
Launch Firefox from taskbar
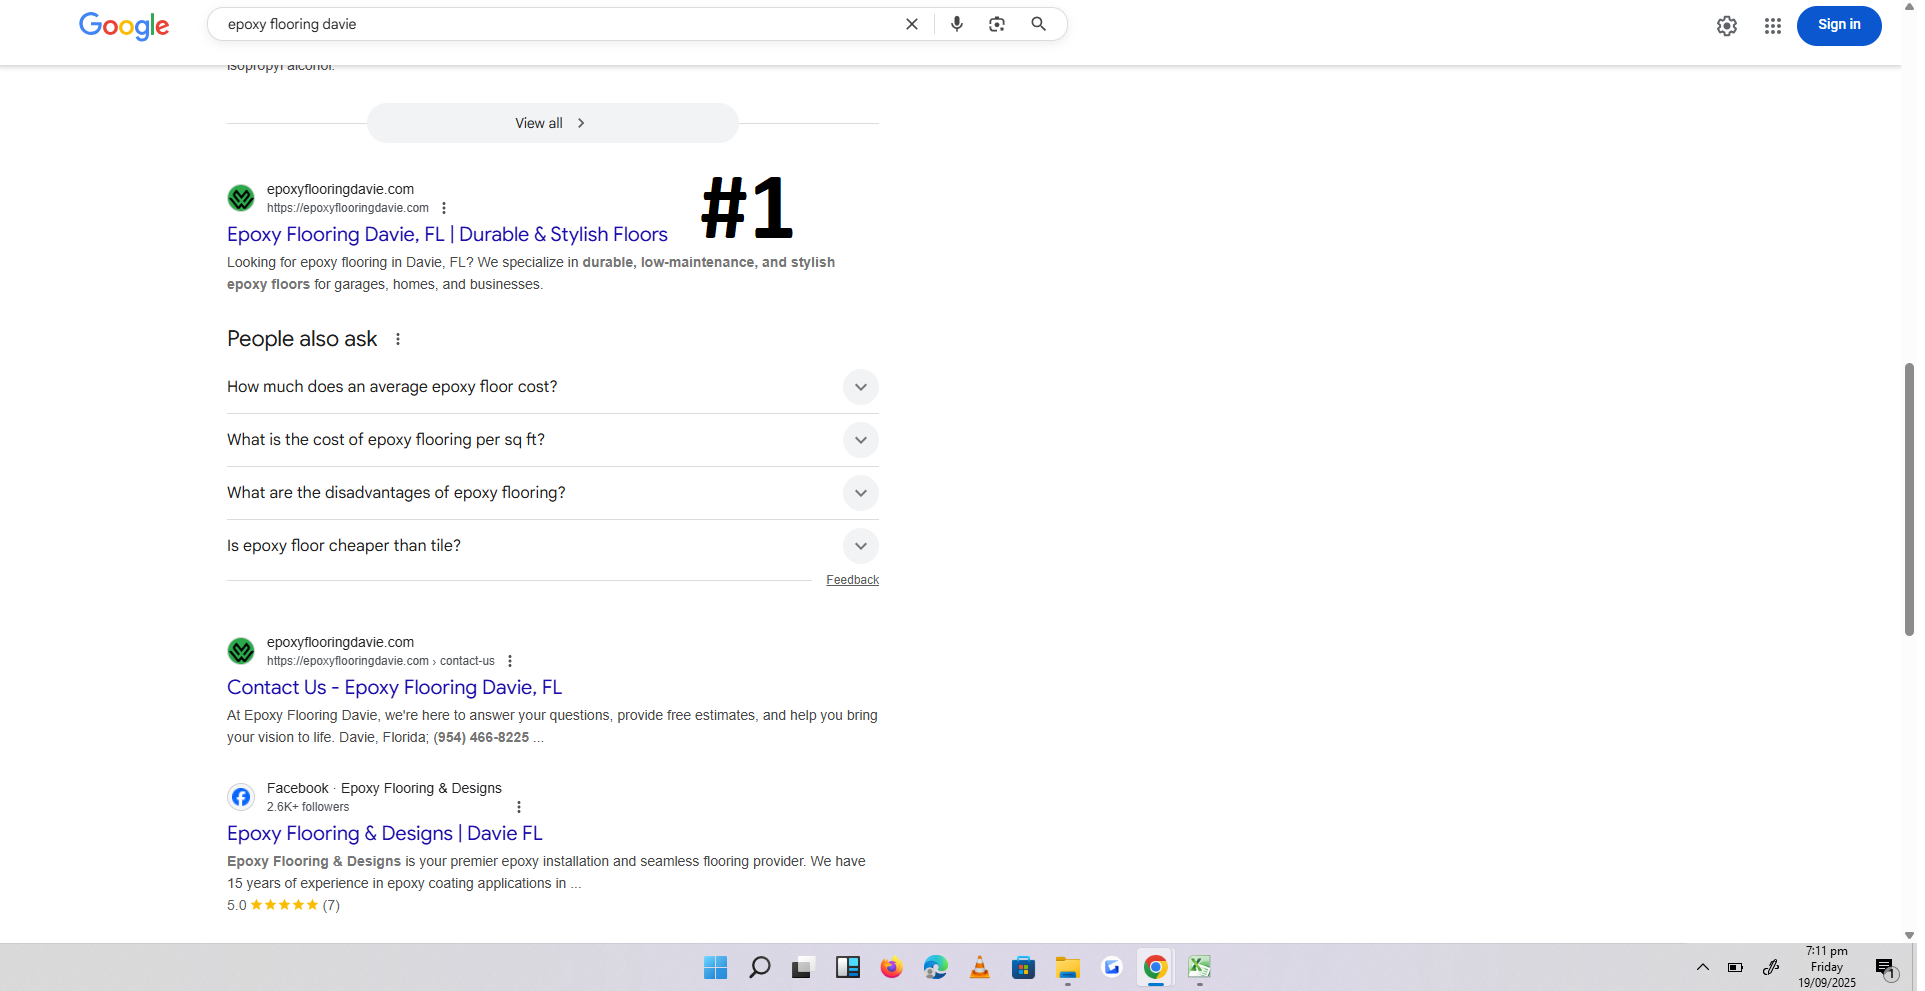(x=891, y=967)
